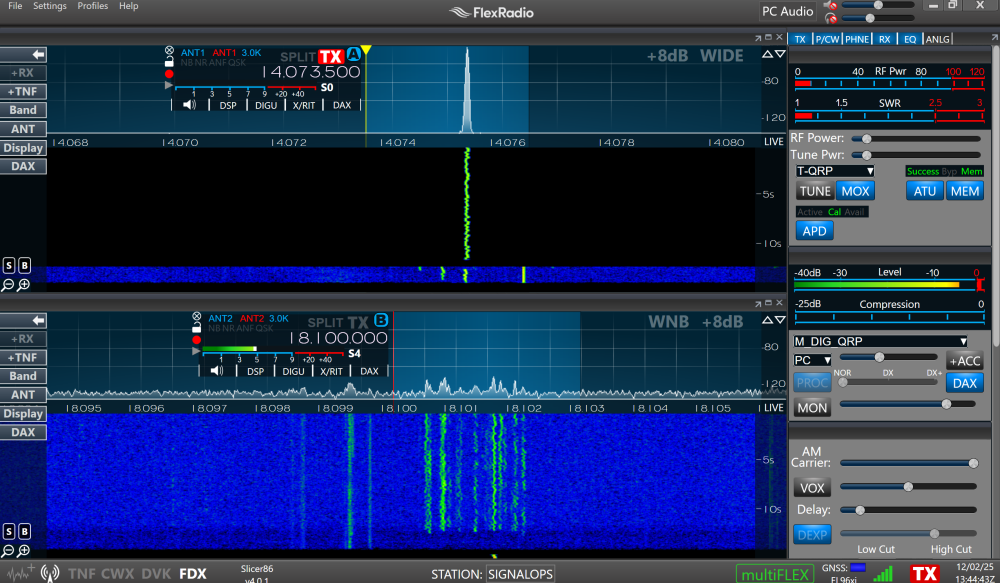Toggle MOX transmit

[855, 191]
